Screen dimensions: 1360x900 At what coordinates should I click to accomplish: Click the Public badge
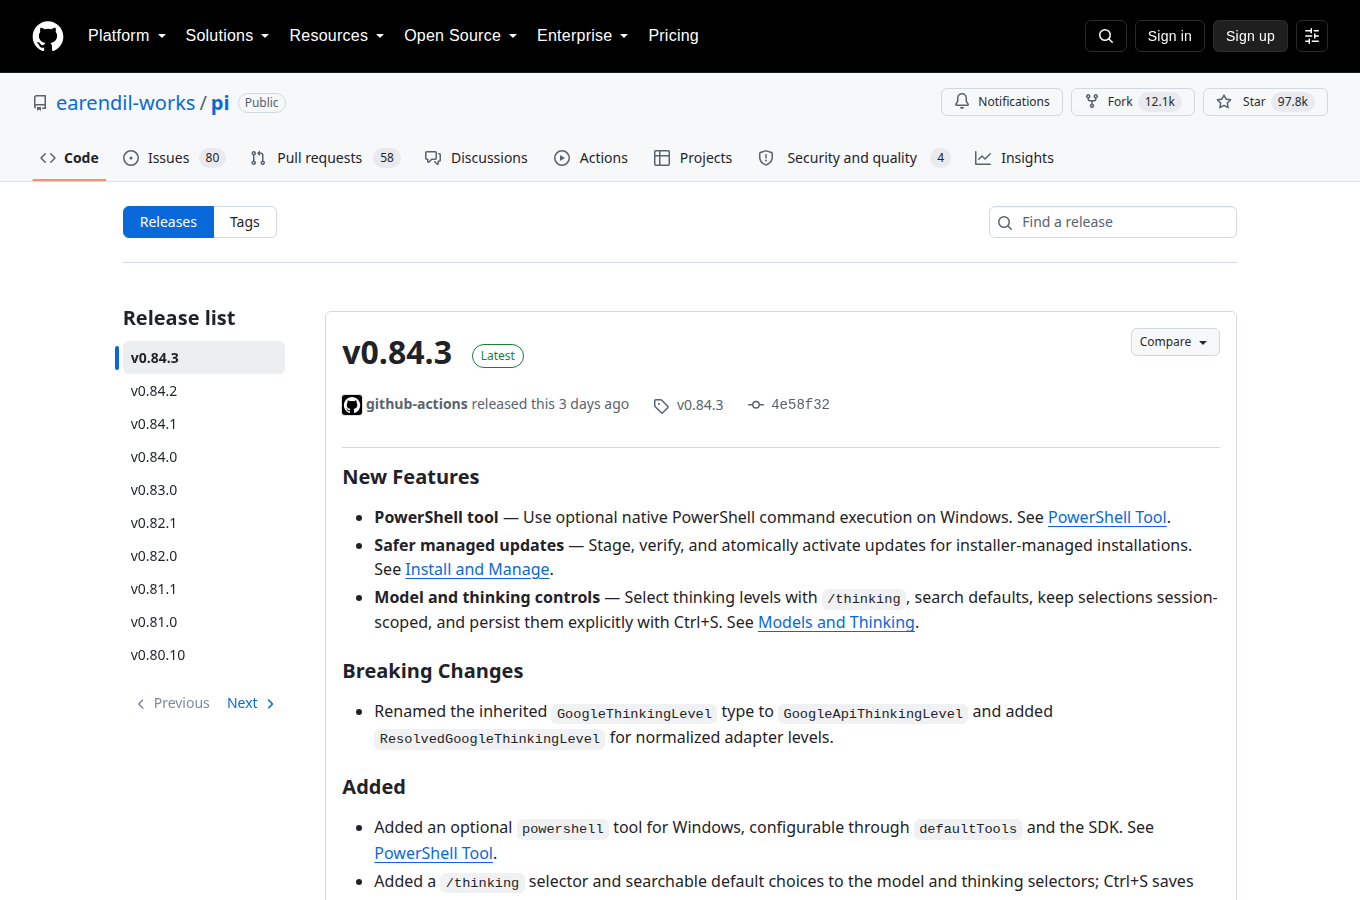click(x=262, y=103)
